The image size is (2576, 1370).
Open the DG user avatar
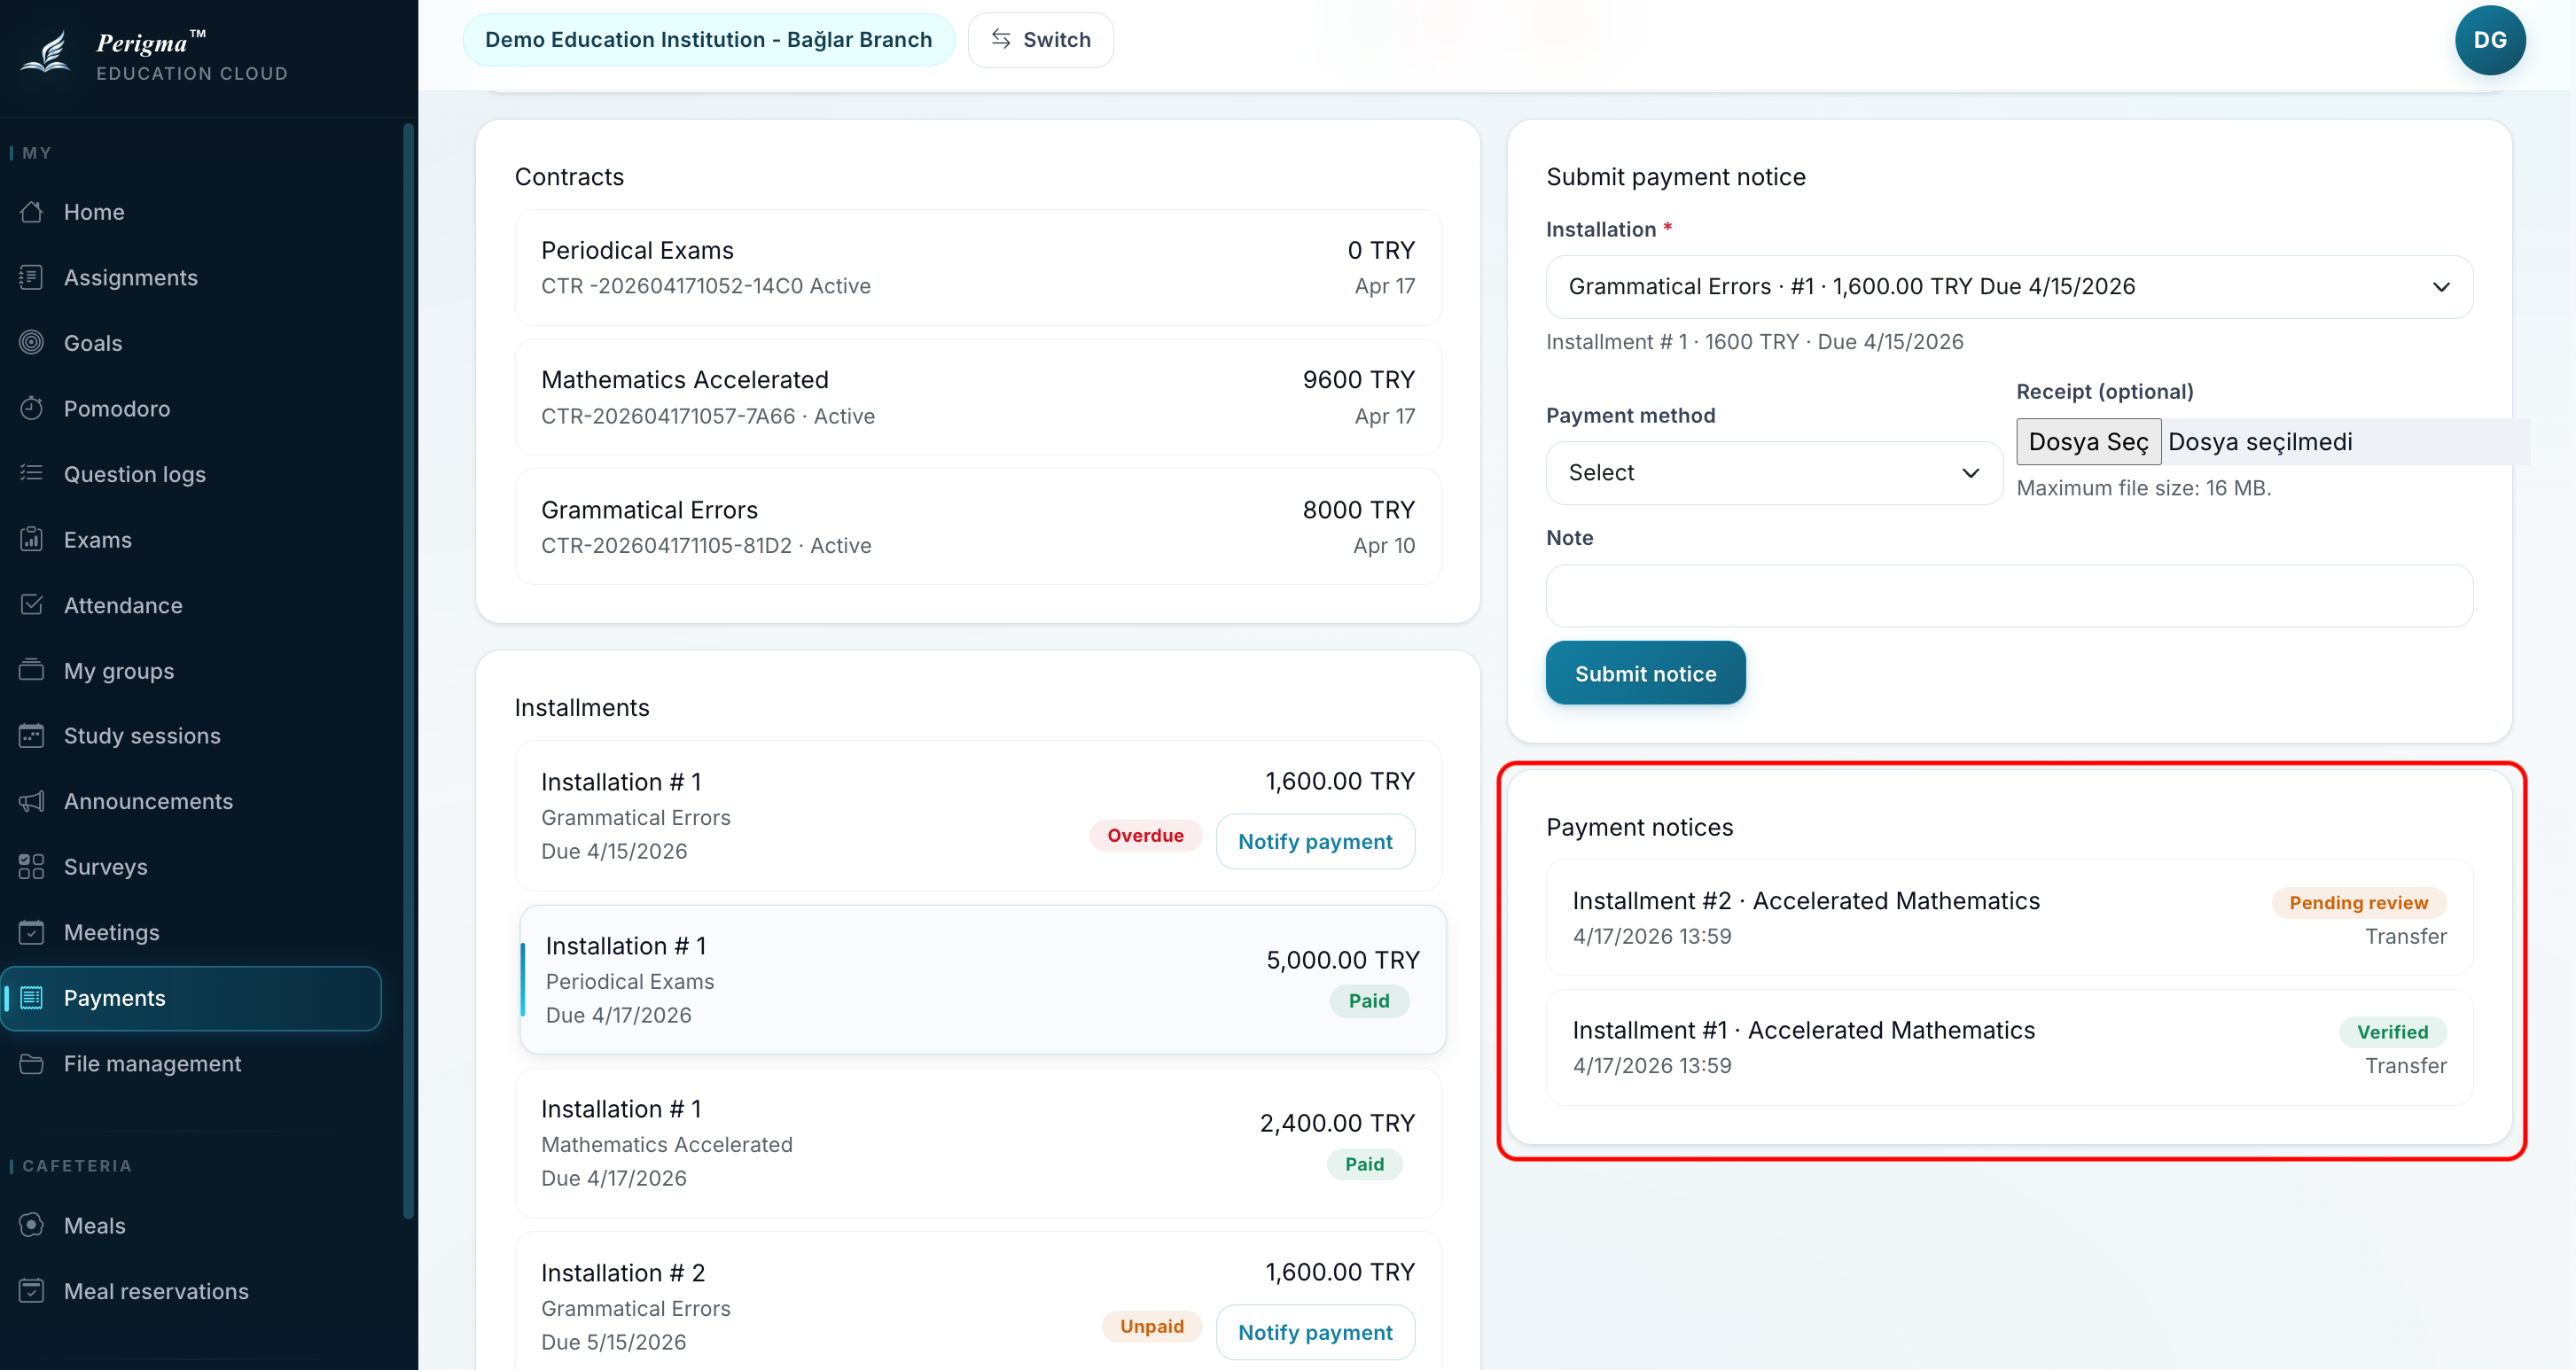tap(2489, 40)
